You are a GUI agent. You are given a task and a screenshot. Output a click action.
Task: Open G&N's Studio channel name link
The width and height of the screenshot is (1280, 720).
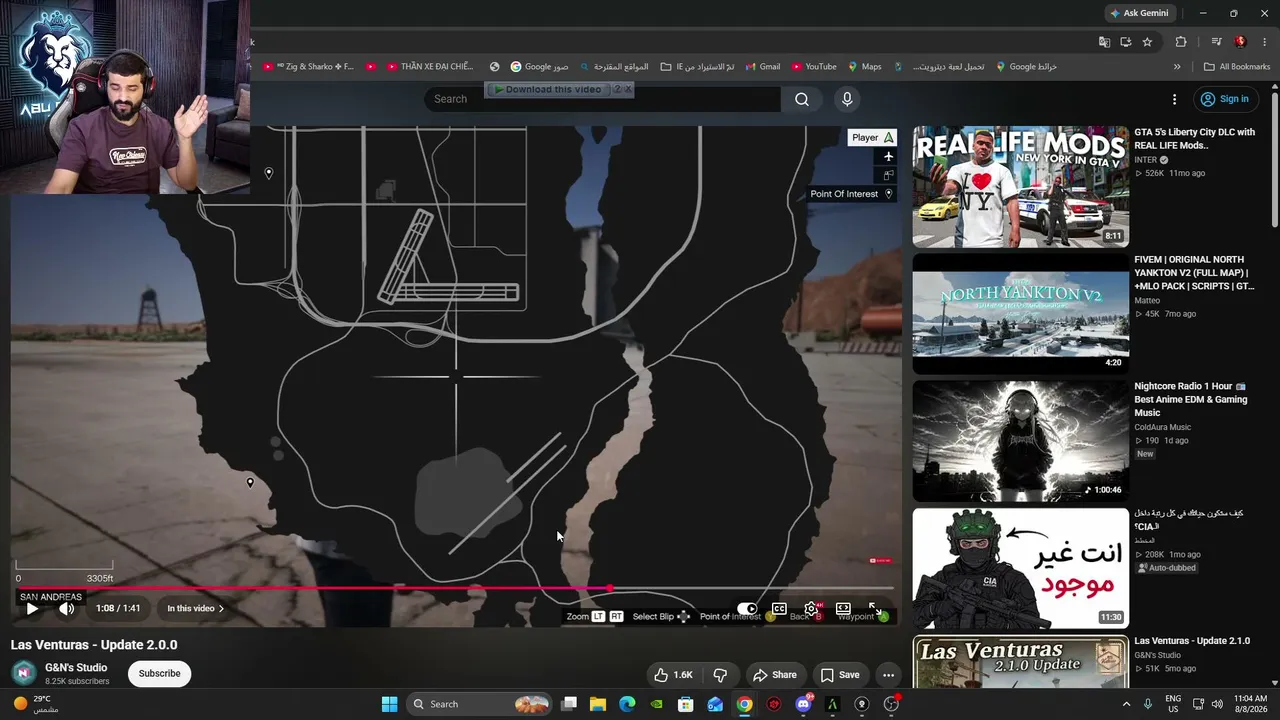[x=76, y=668]
